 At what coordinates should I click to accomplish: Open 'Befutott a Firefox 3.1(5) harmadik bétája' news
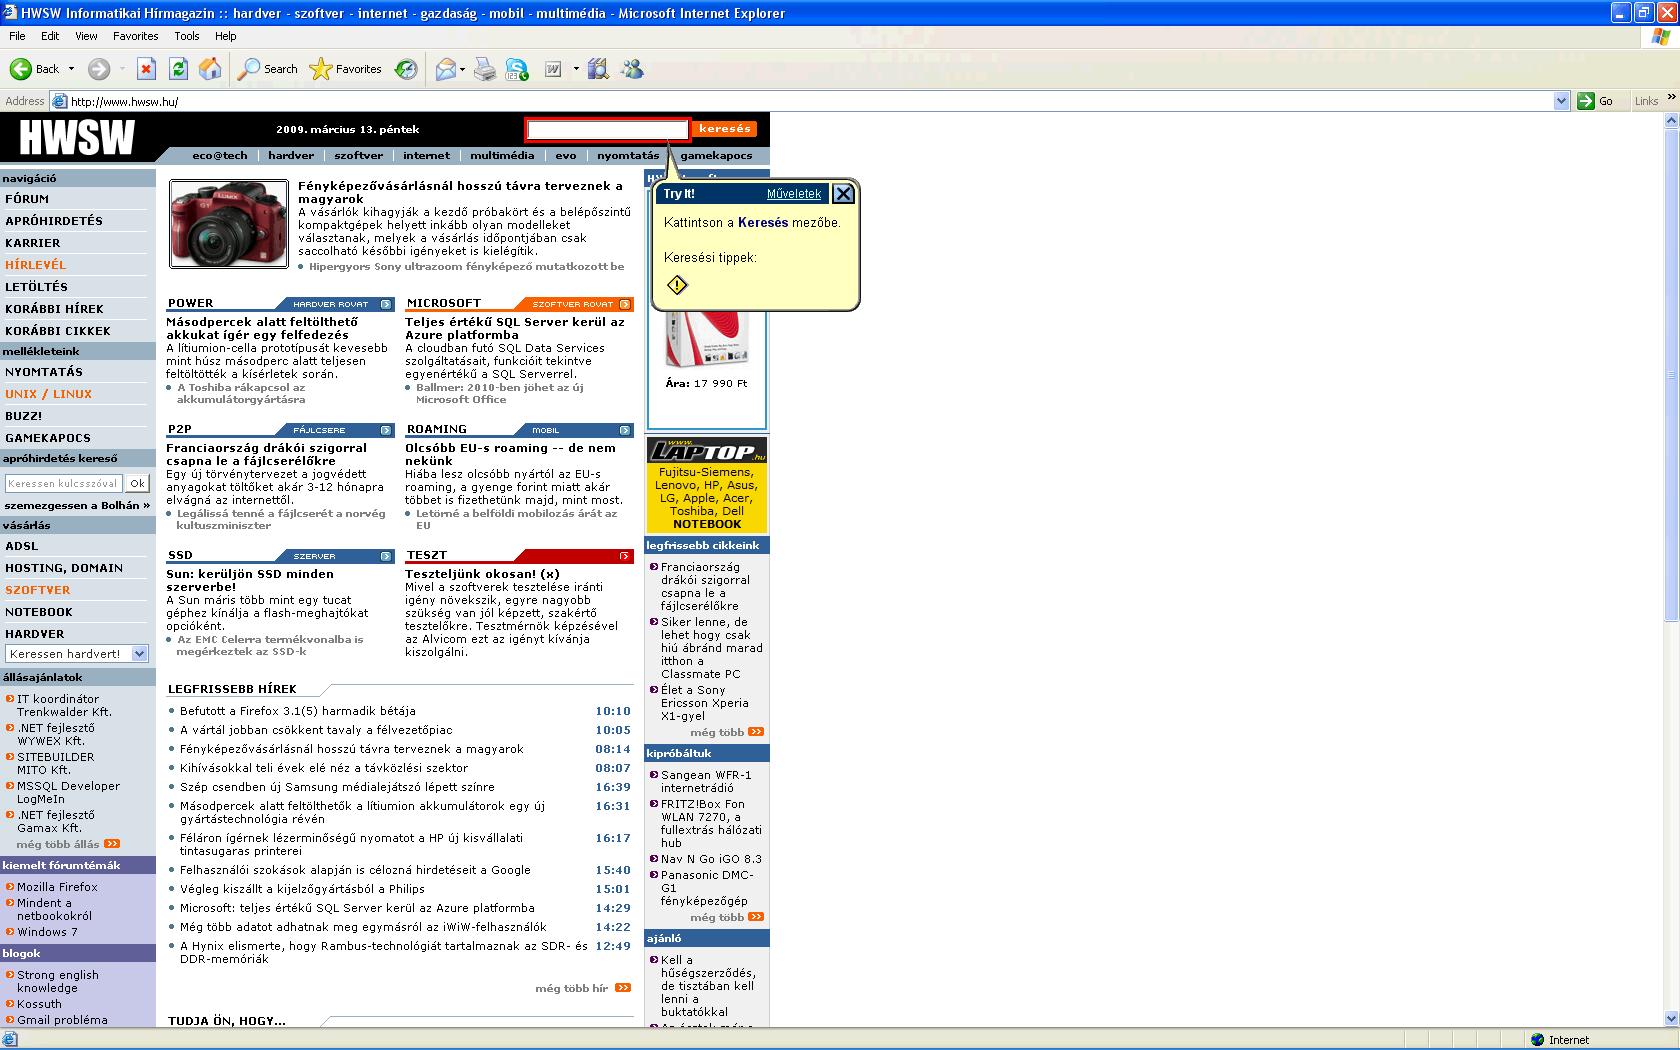pyautogui.click(x=298, y=711)
